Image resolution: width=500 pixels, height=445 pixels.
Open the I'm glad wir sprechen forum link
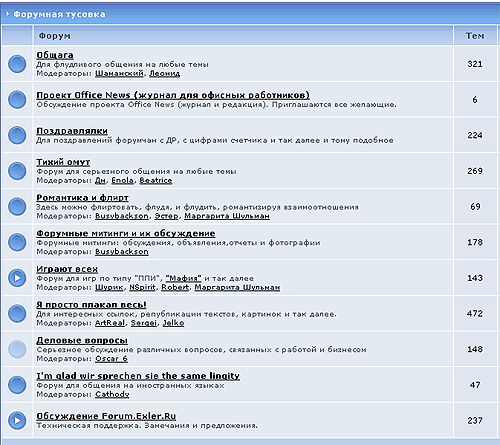[x=138, y=376]
